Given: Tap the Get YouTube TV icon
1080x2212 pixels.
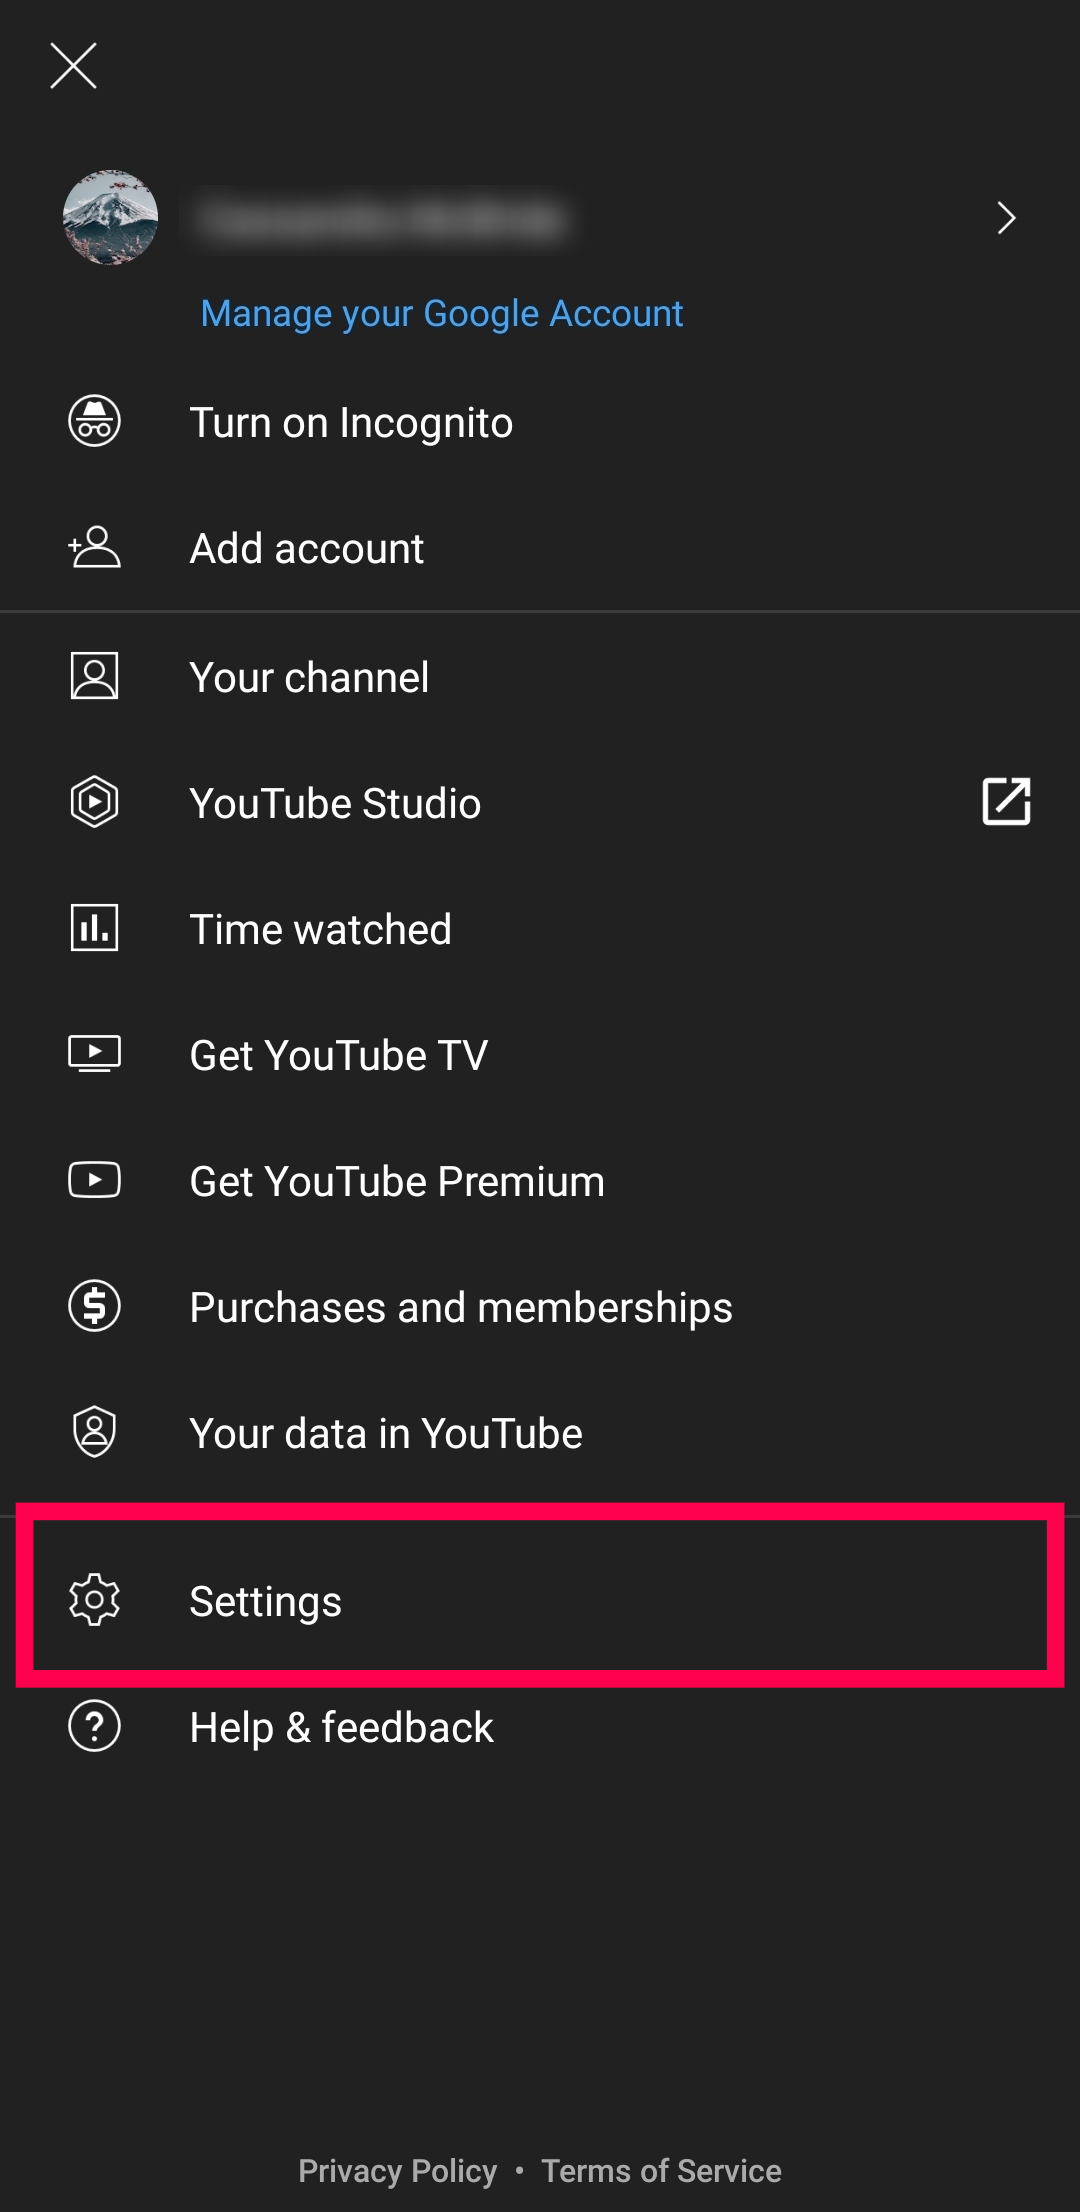Looking at the screenshot, I should coord(95,1054).
